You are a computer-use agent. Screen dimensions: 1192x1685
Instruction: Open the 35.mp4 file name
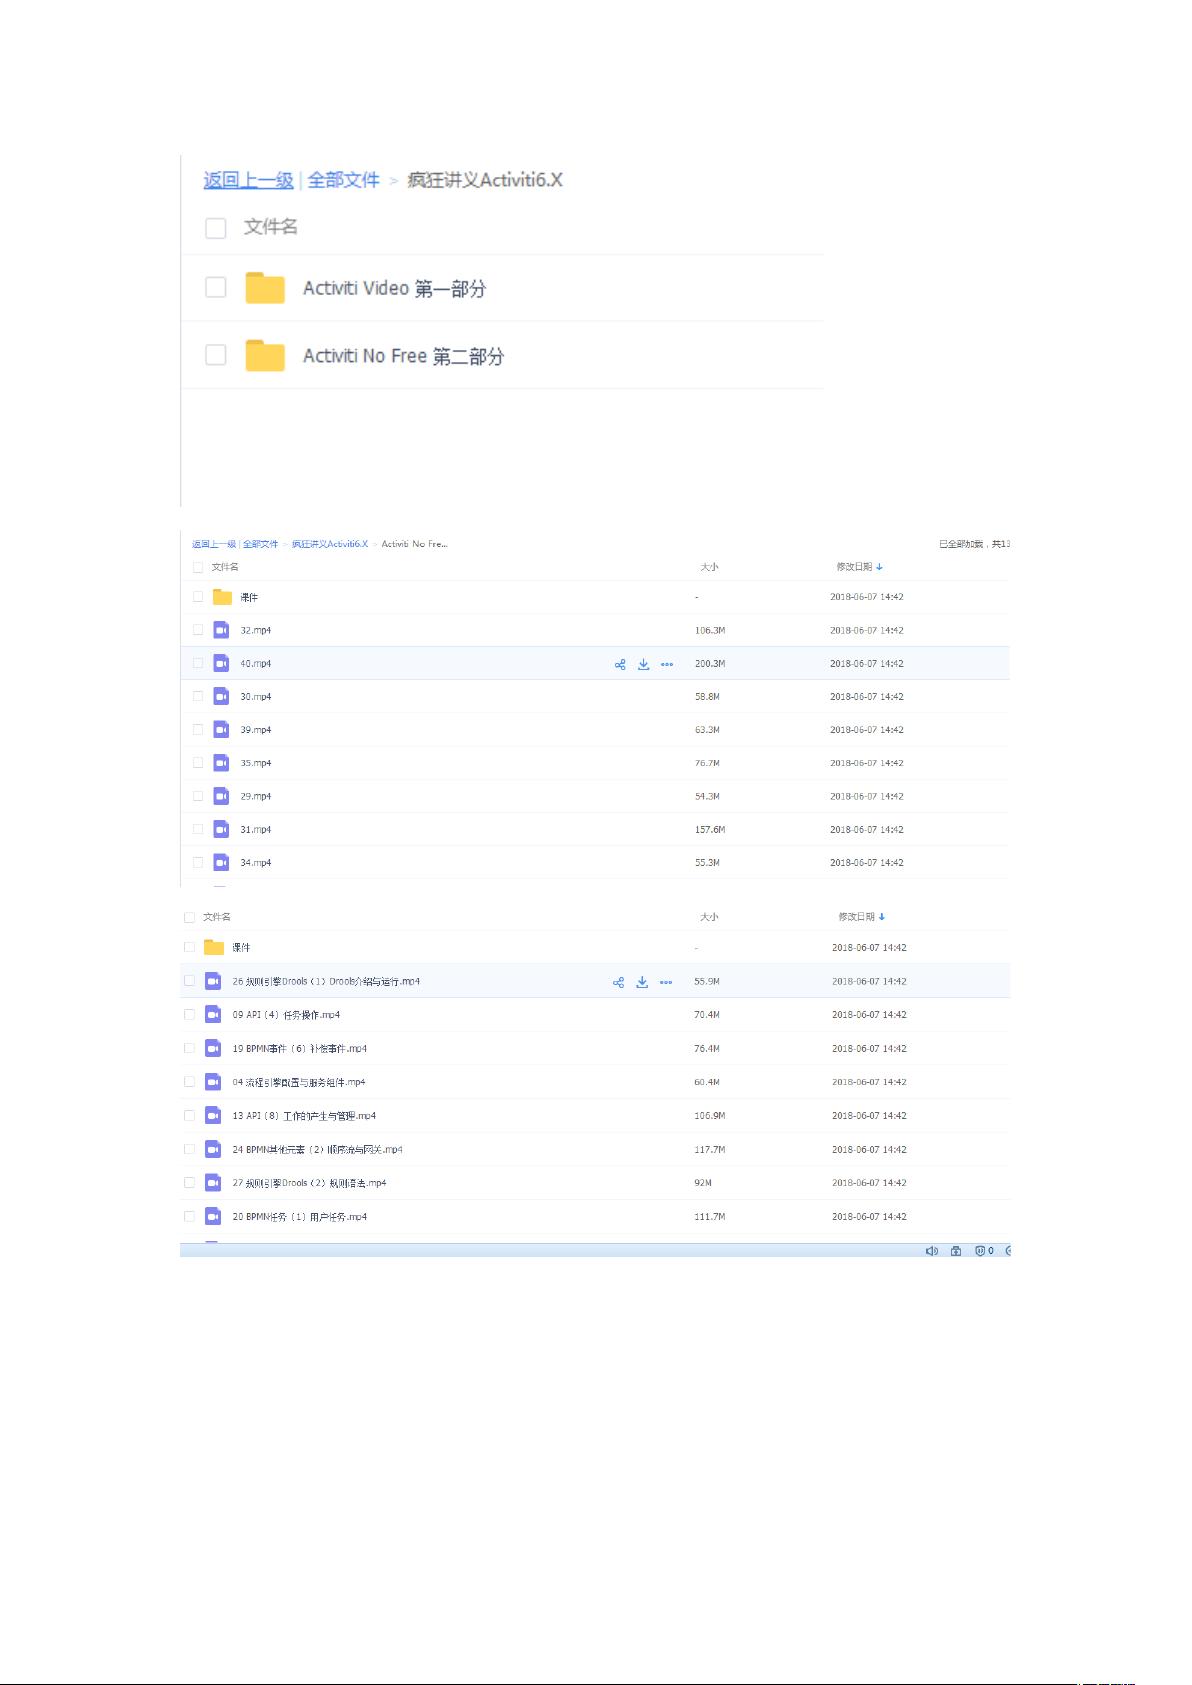(255, 763)
